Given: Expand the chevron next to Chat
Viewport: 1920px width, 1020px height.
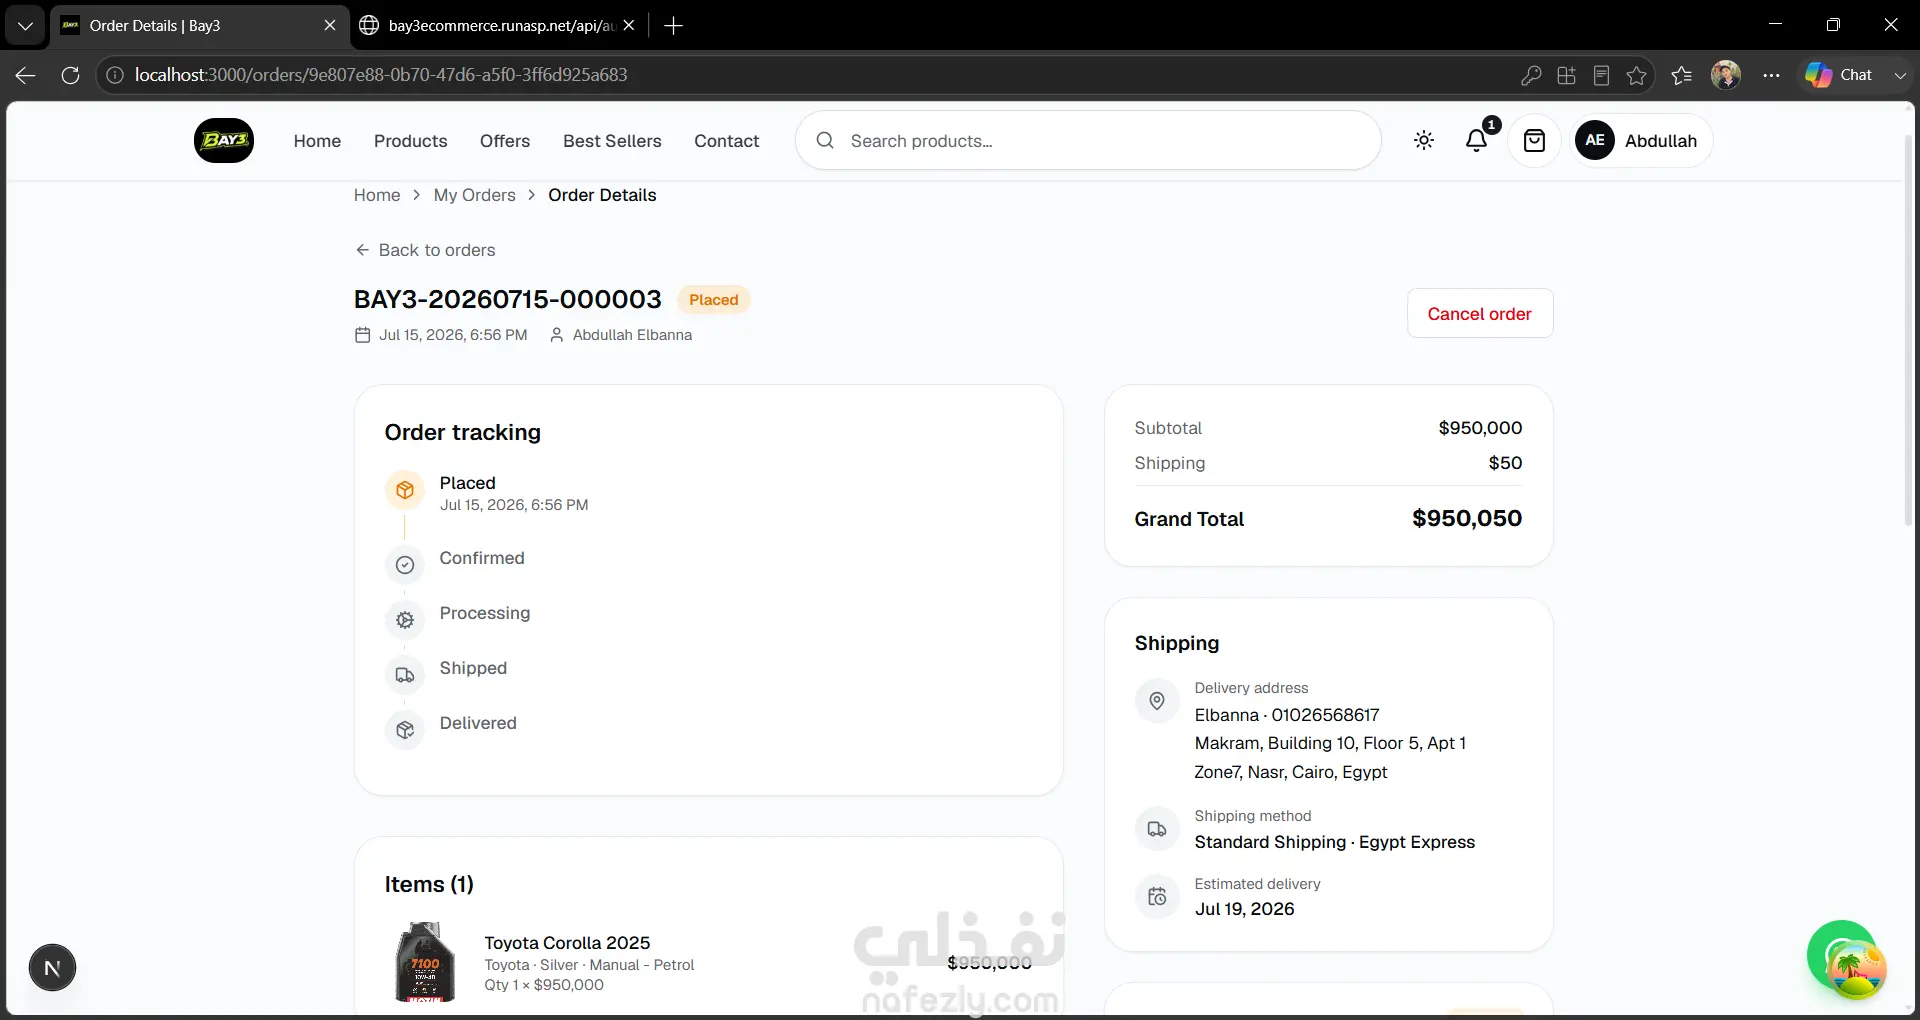Looking at the screenshot, I should [1900, 75].
